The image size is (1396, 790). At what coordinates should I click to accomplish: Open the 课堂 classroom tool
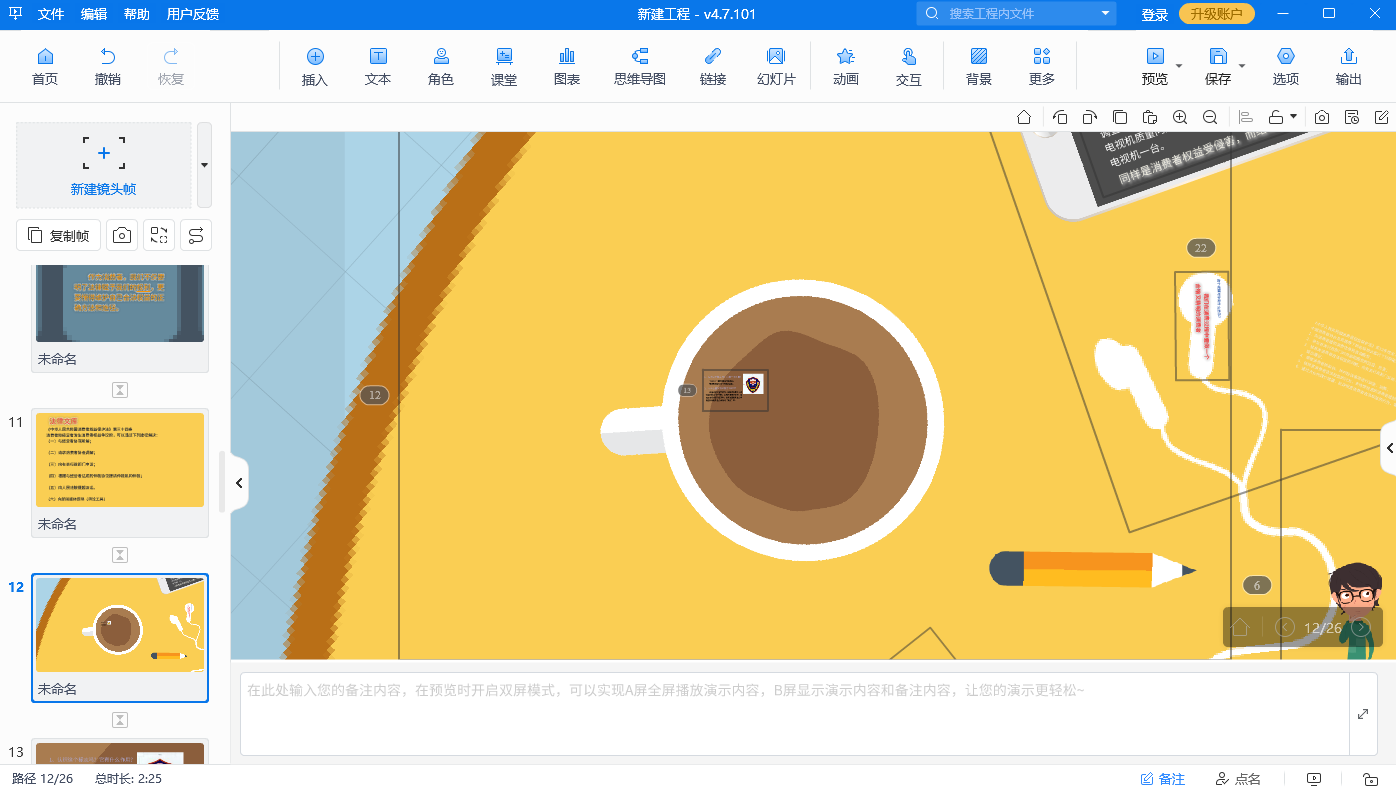pos(504,67)
